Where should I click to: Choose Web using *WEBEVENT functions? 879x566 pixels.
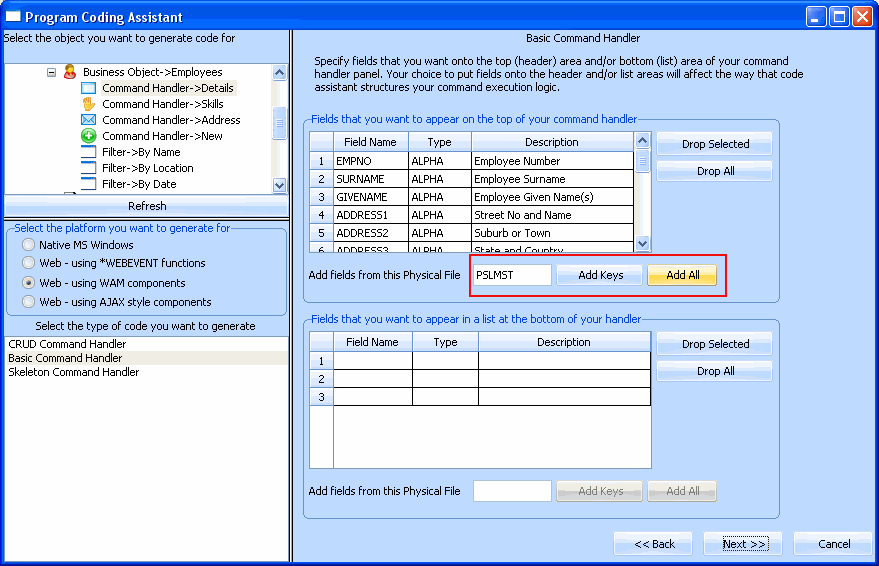pyautogui.click(x=29, y=264)
